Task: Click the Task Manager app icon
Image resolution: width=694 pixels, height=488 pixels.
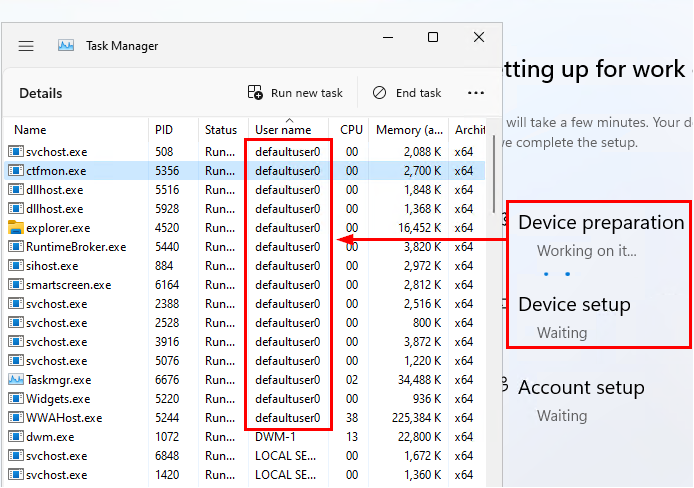Action: (66, 46)
